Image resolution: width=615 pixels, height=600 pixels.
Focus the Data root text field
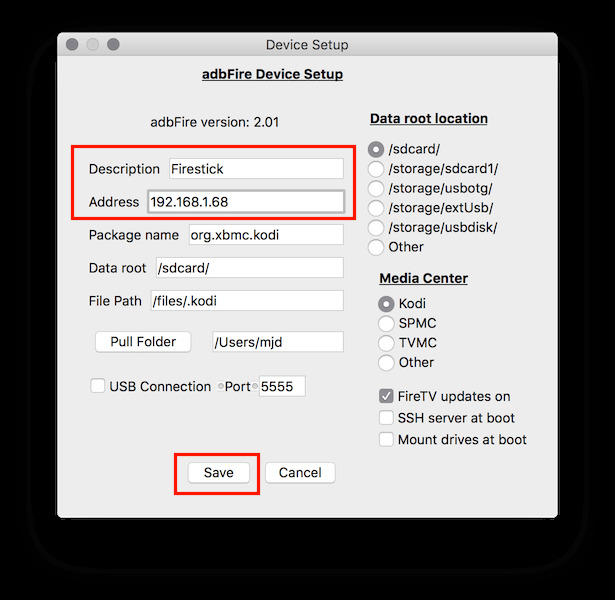pyautogui.click(x=250, y=267)
